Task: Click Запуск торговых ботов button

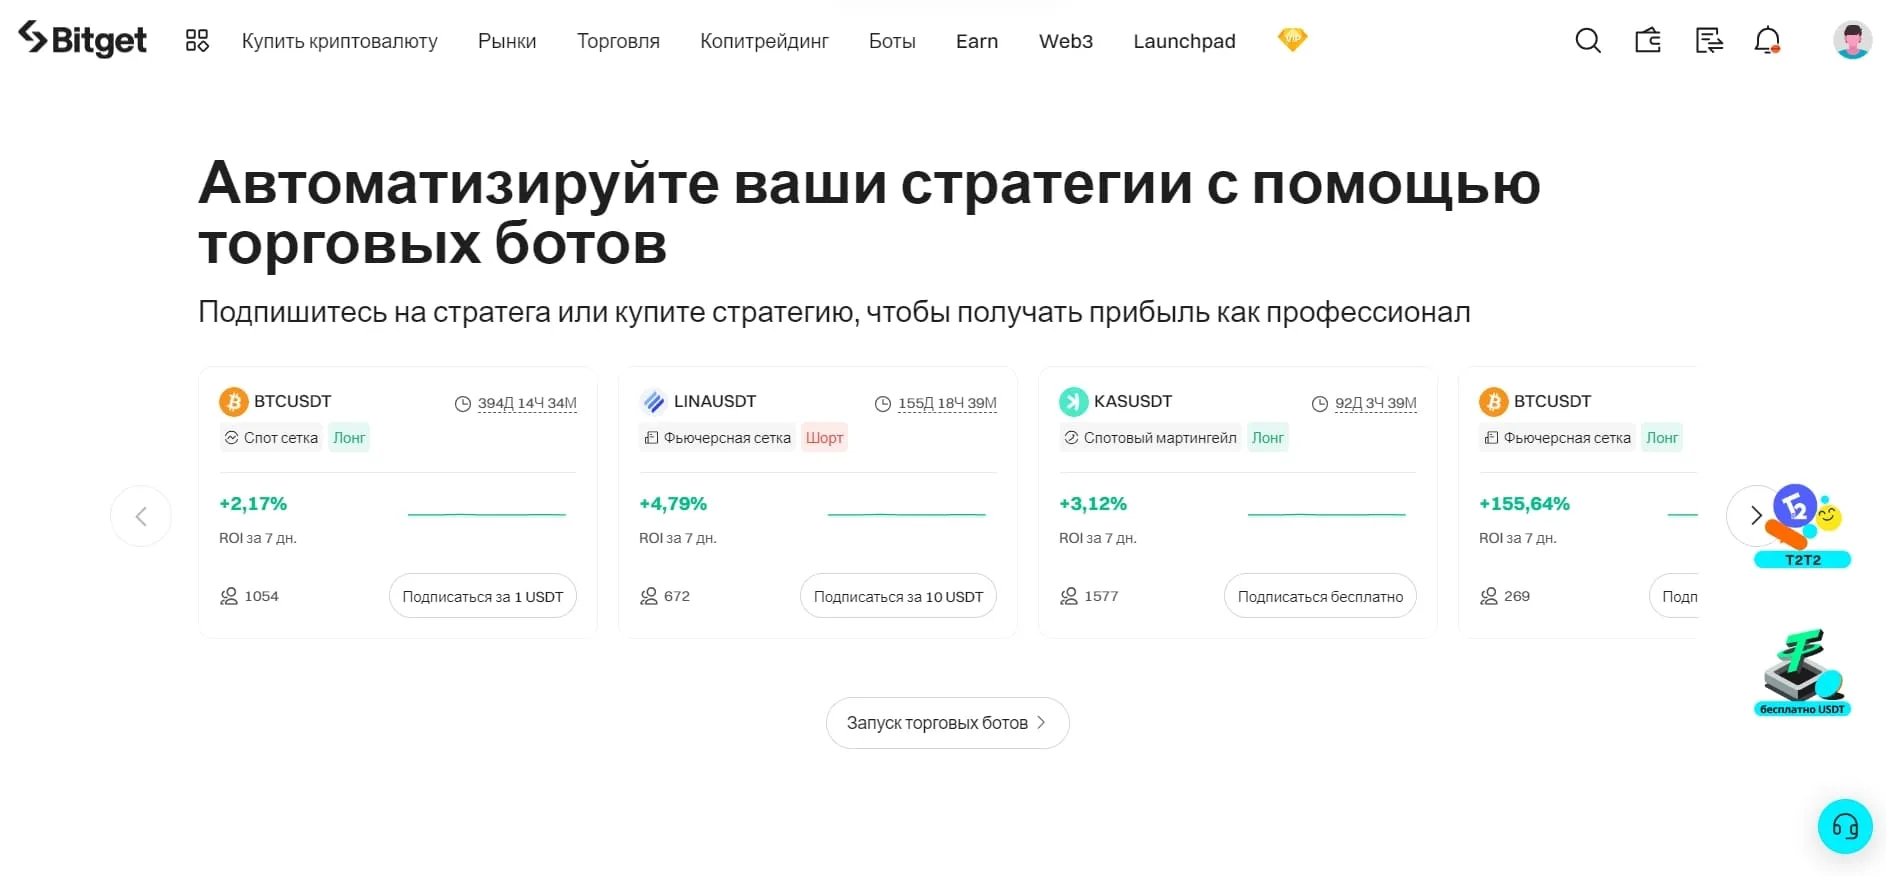Action: click(947, 723)
